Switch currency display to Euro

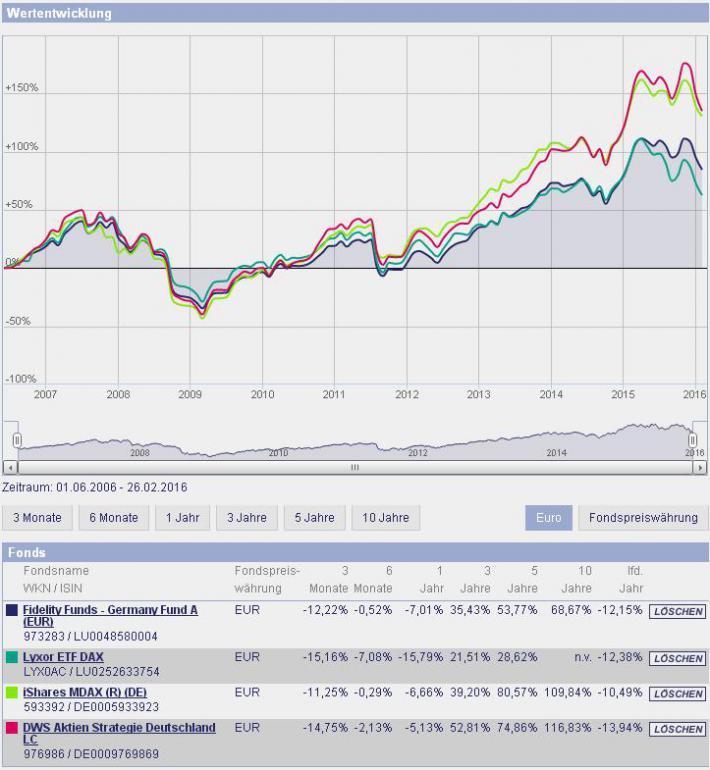tap(548, 518)
